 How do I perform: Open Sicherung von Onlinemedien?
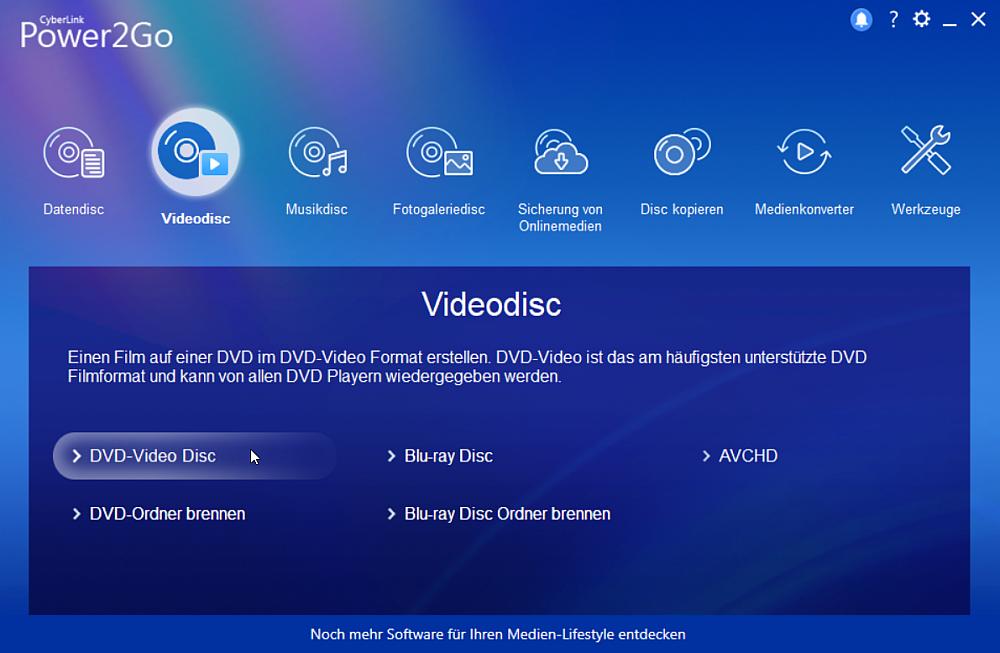pyautogui.click(x=560, y=152)
